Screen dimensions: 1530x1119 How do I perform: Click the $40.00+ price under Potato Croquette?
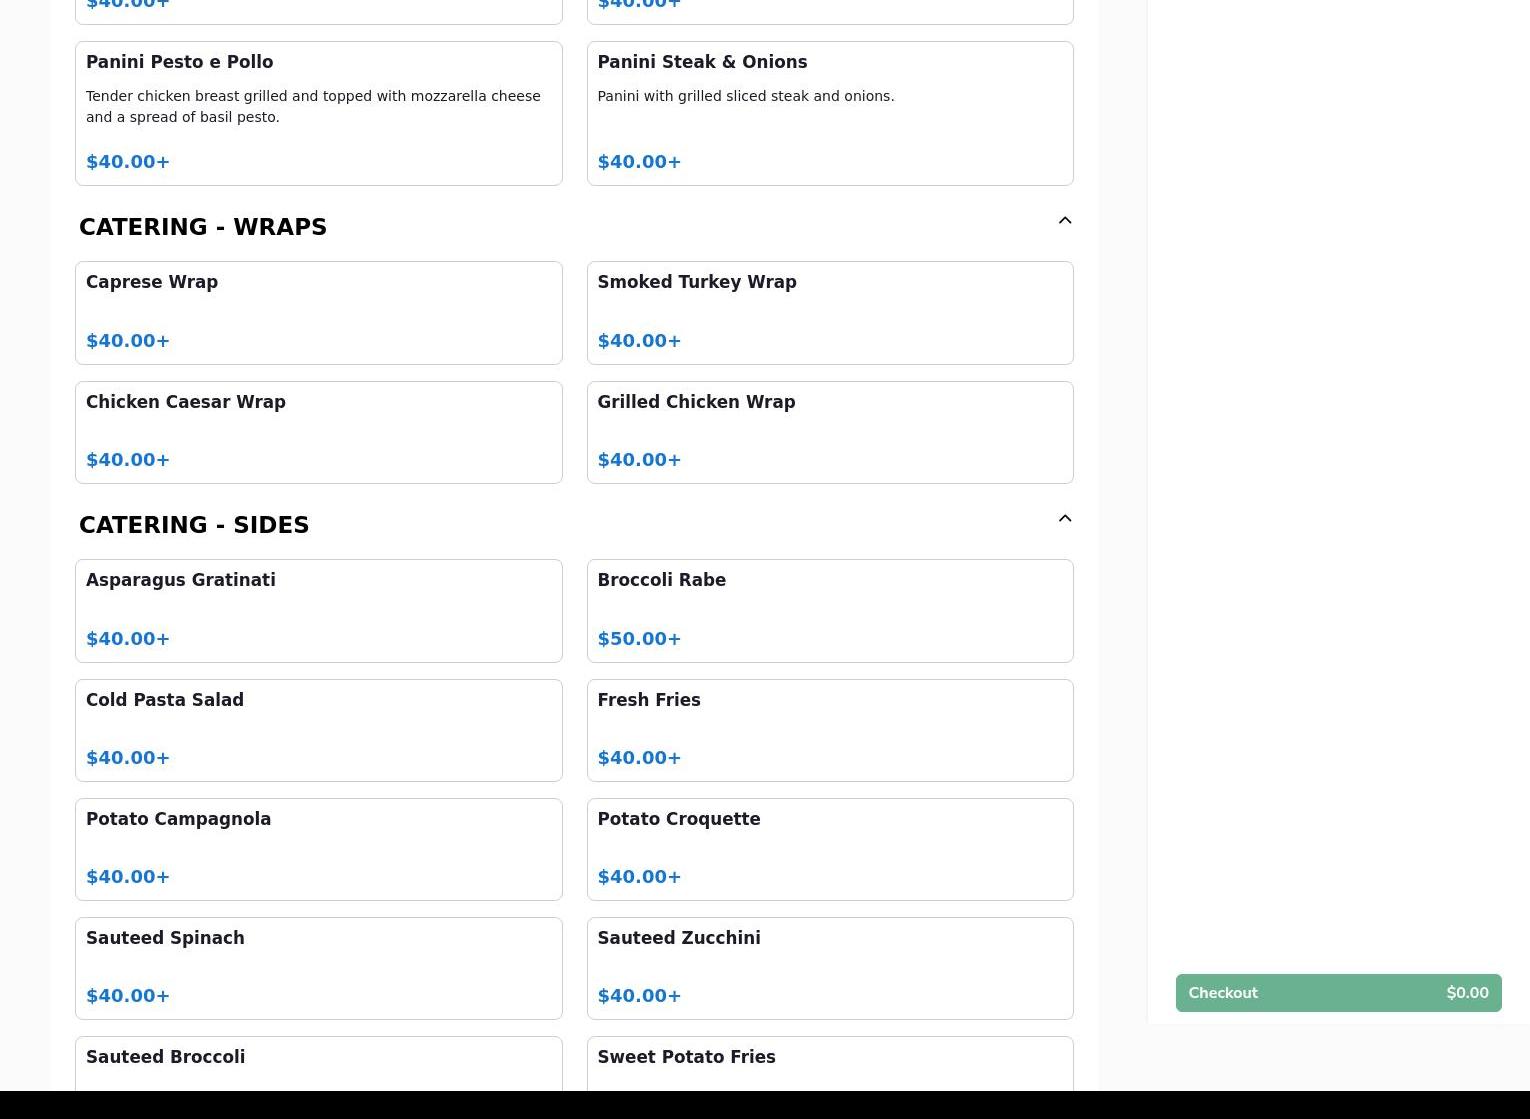(x=639, y=876)
